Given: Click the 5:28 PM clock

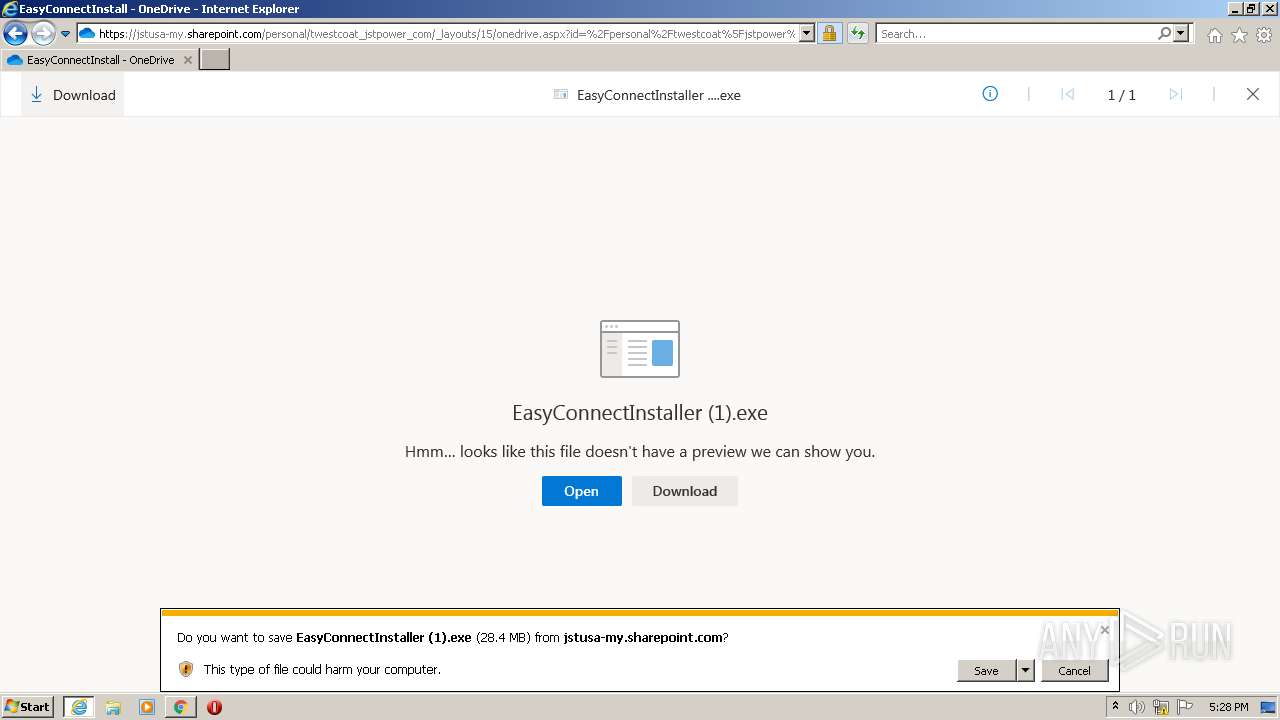Looking at the screenshot, I should pyautogui.click(x=1228, y=707).
